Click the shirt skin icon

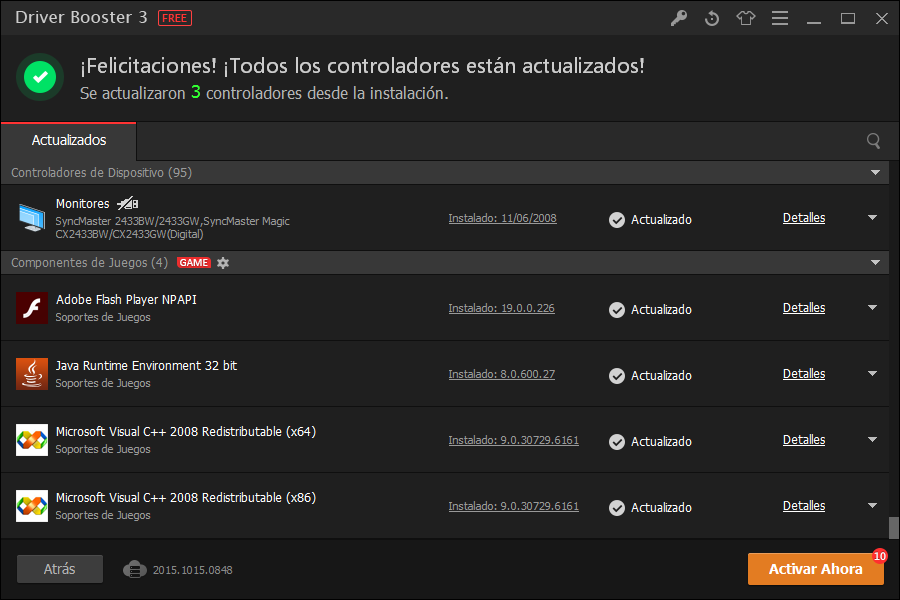point(746,18)
